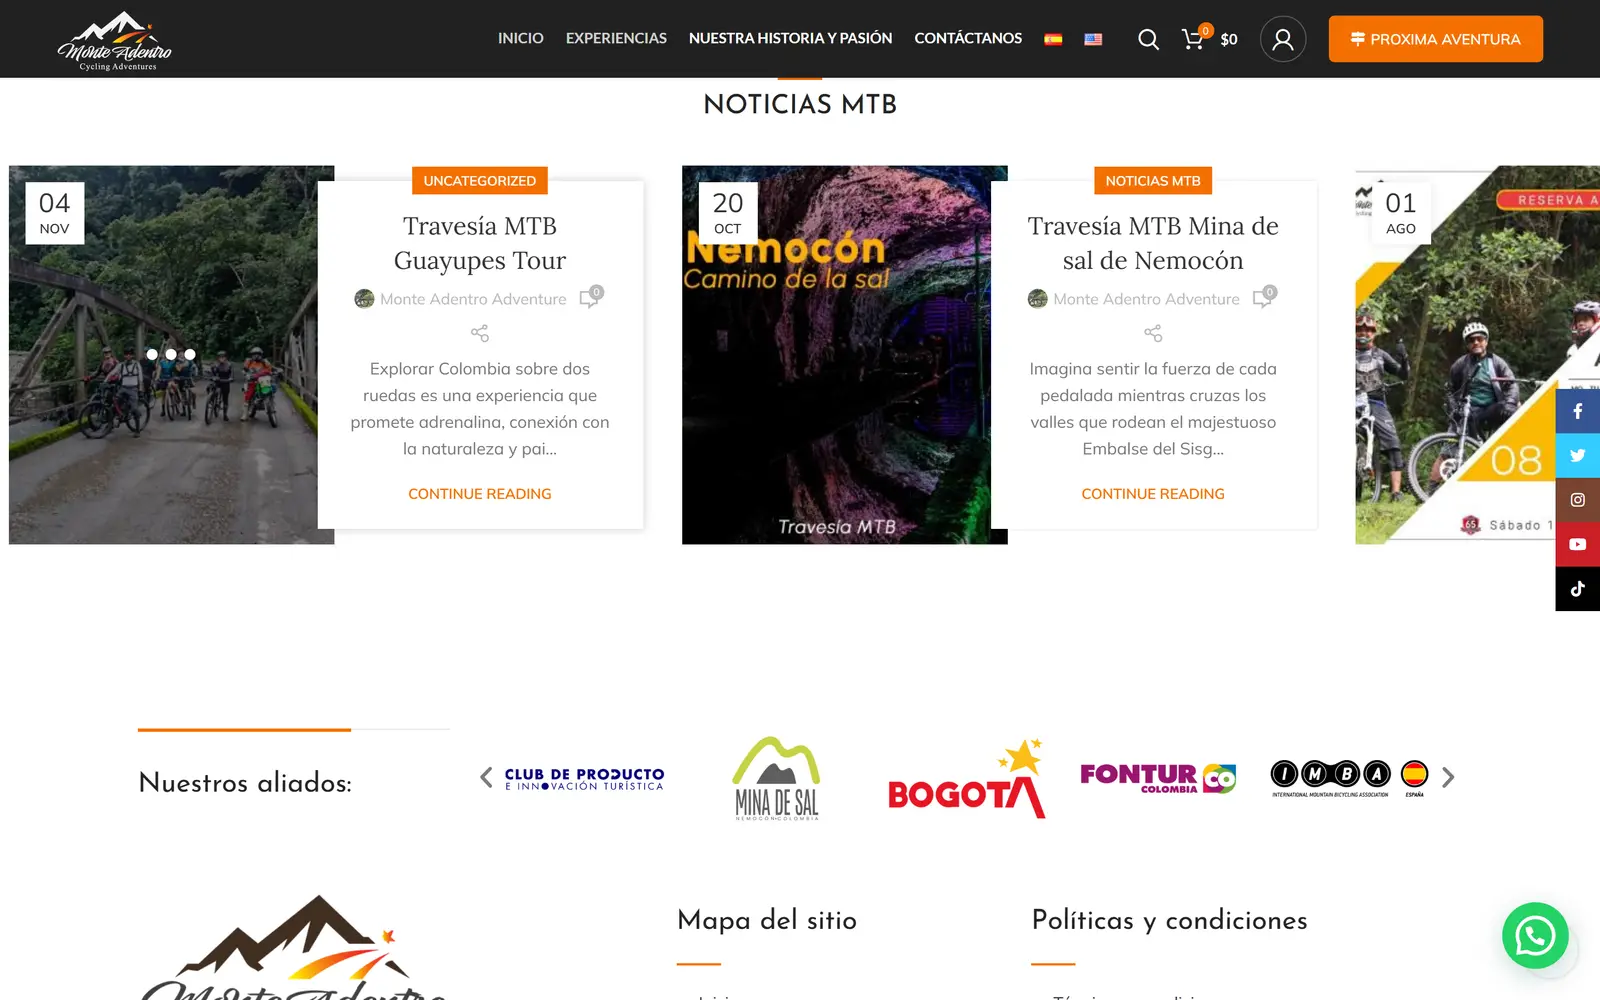Image resolution: width=1600 pixels, height=1000 pixels.
Task: Open NUESTRA HISTORIA Y PASIÓN menu
Action: point(790,38)
